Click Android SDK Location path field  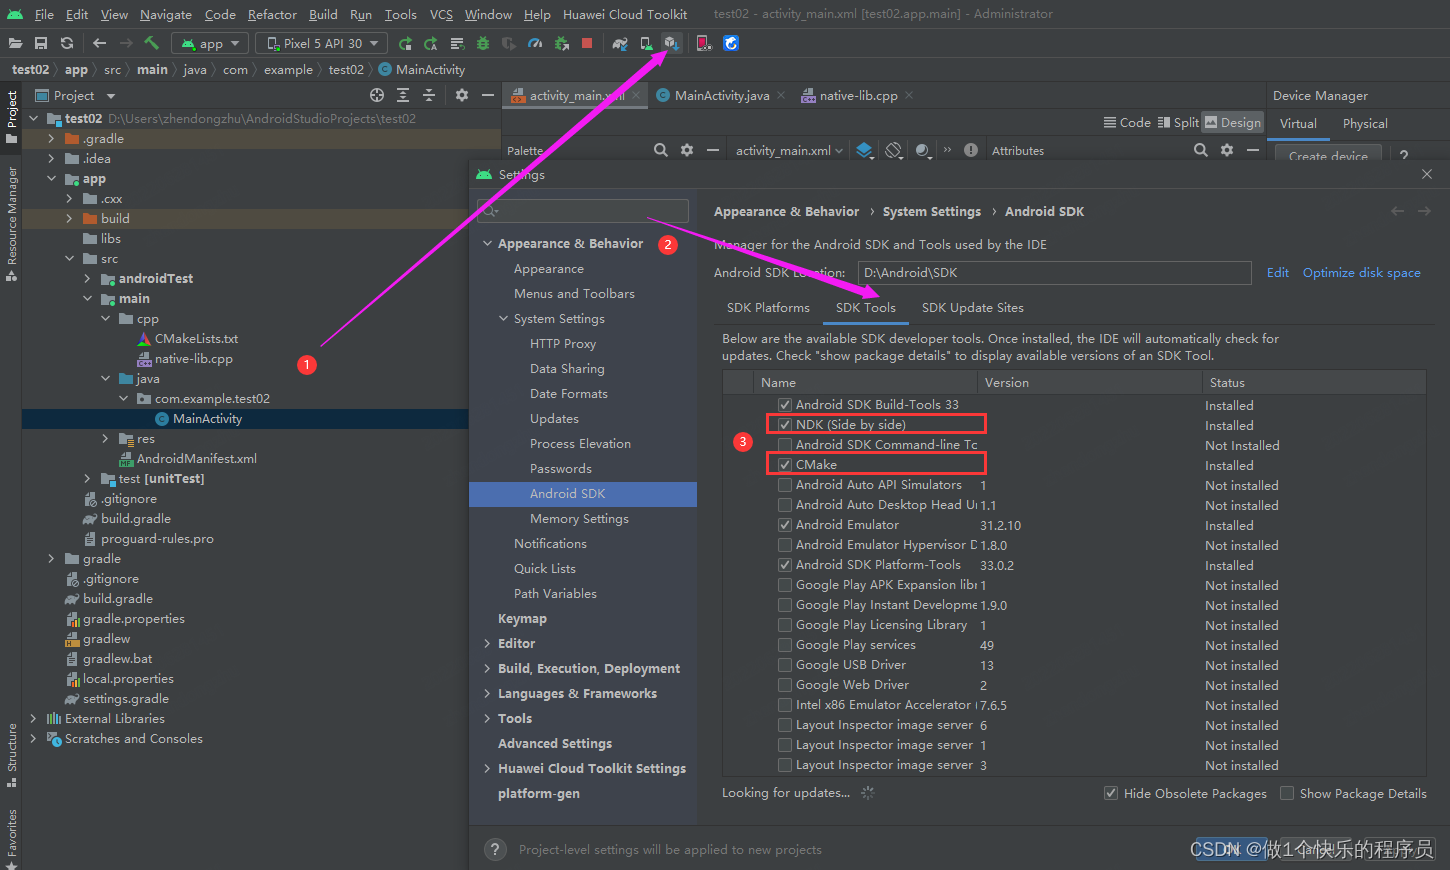pos(1054,273)
